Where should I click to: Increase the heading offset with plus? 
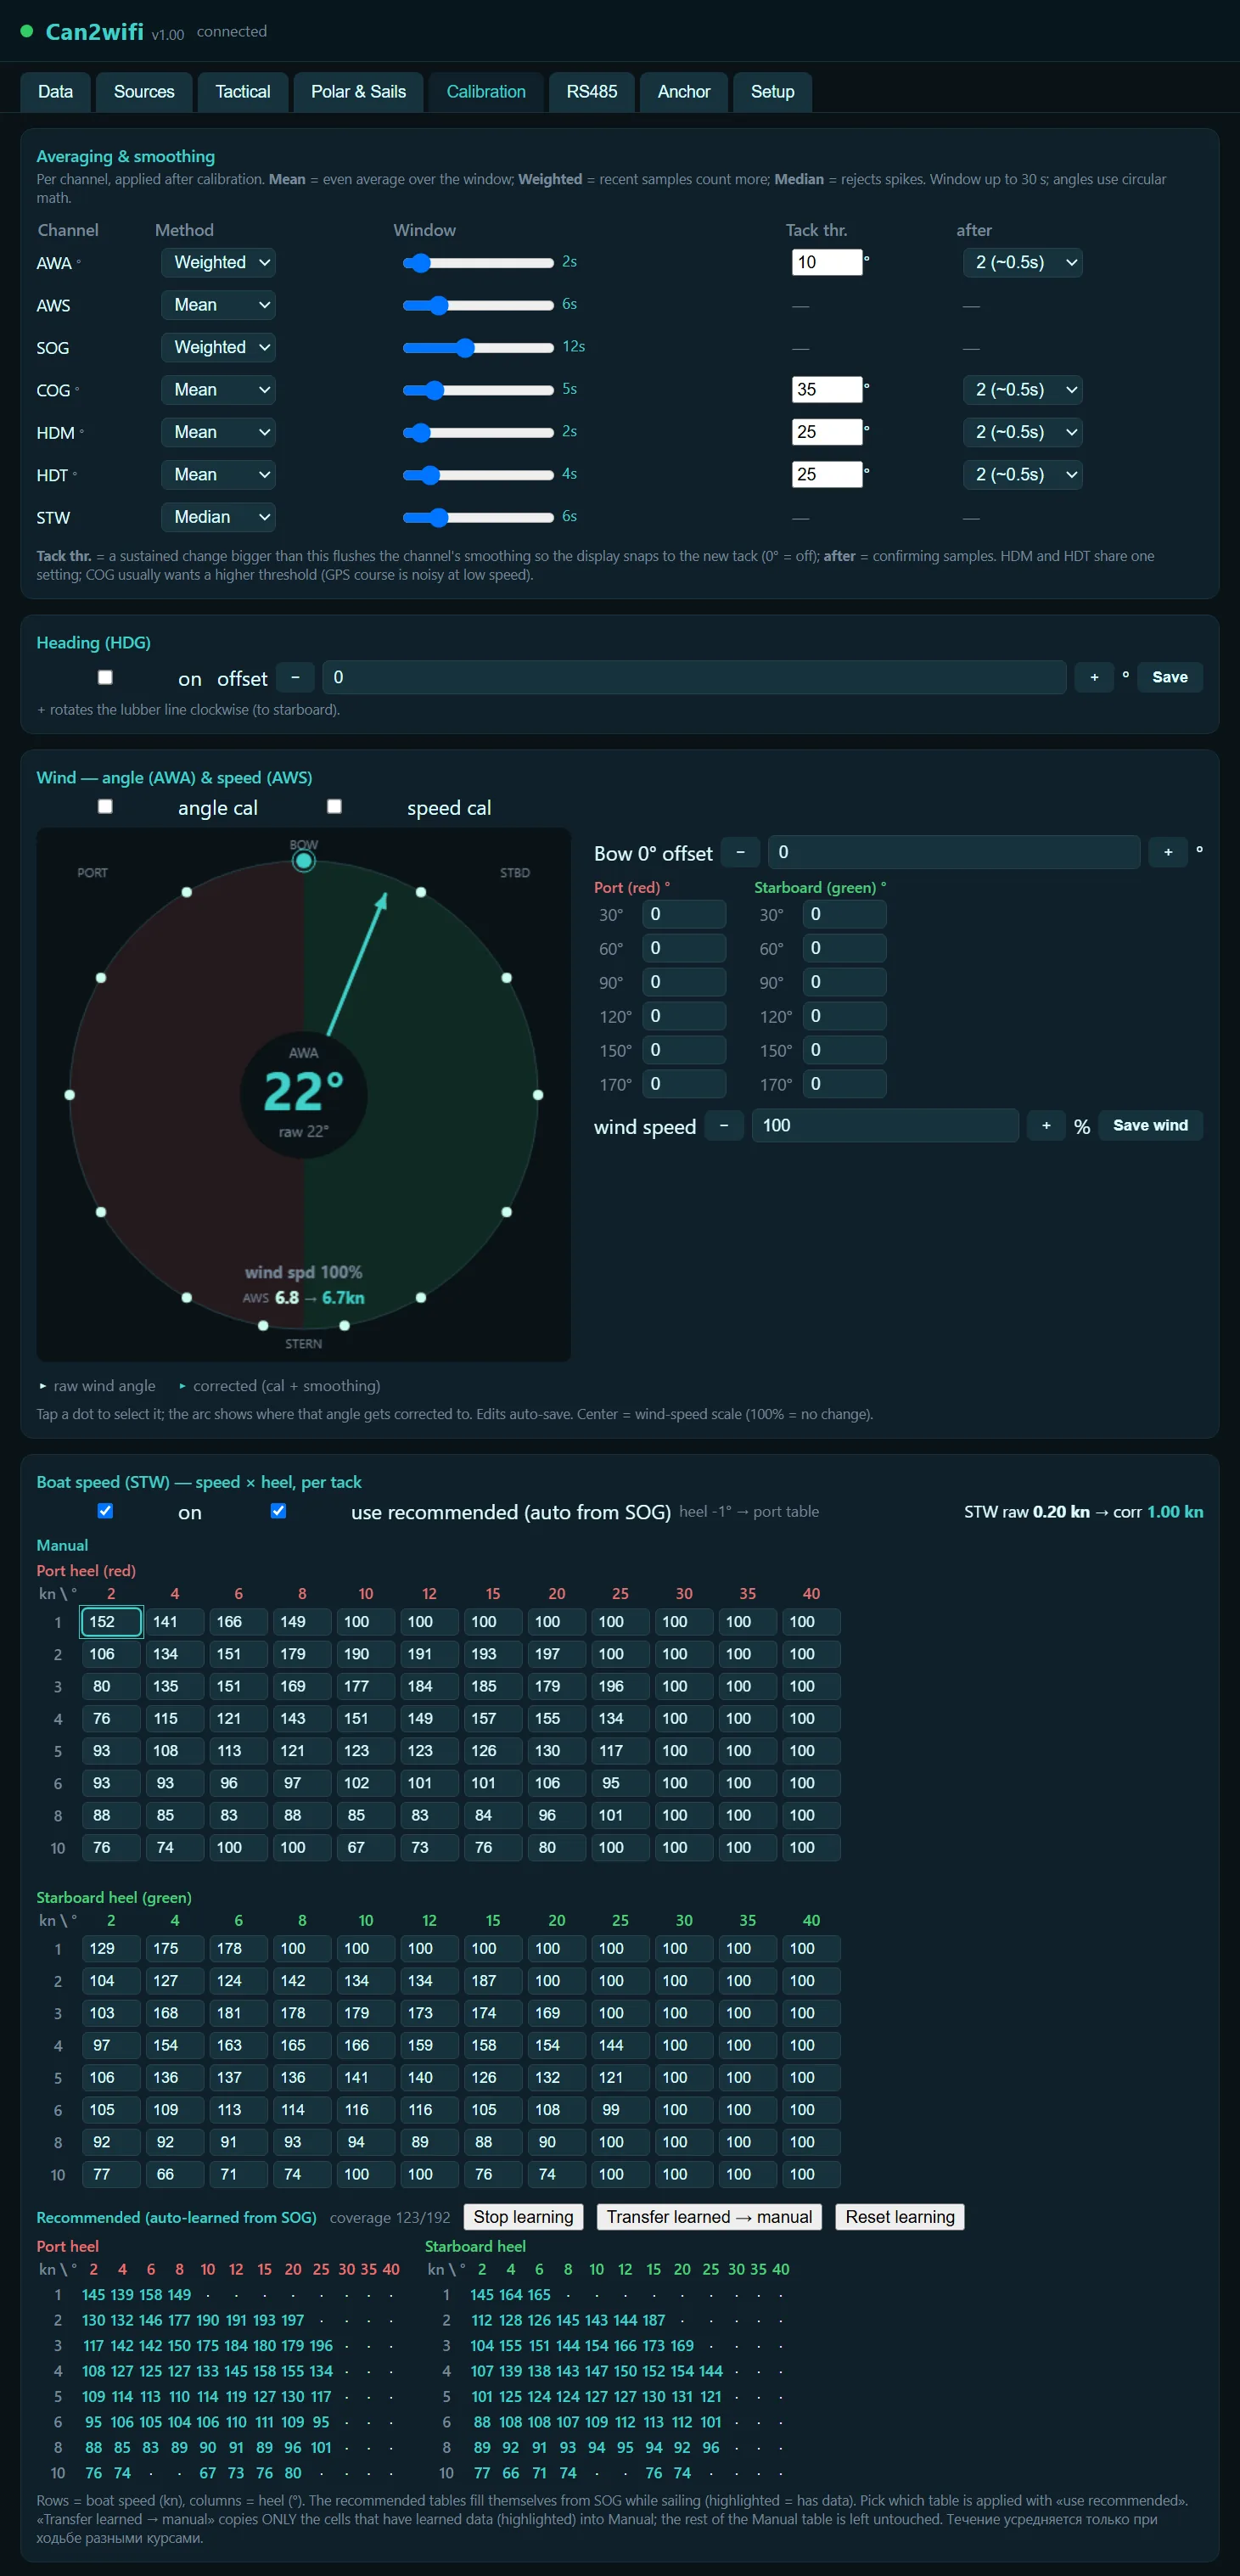coord(1094,678)
